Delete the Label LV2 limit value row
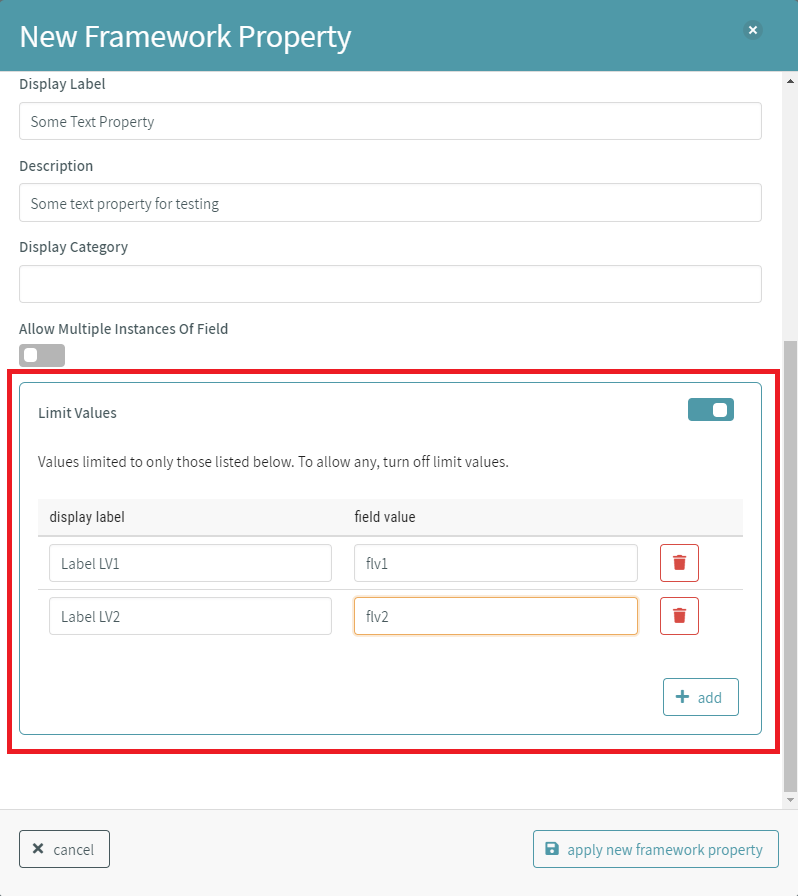Viewport: 798px width, 896px height. pos(679,616)
